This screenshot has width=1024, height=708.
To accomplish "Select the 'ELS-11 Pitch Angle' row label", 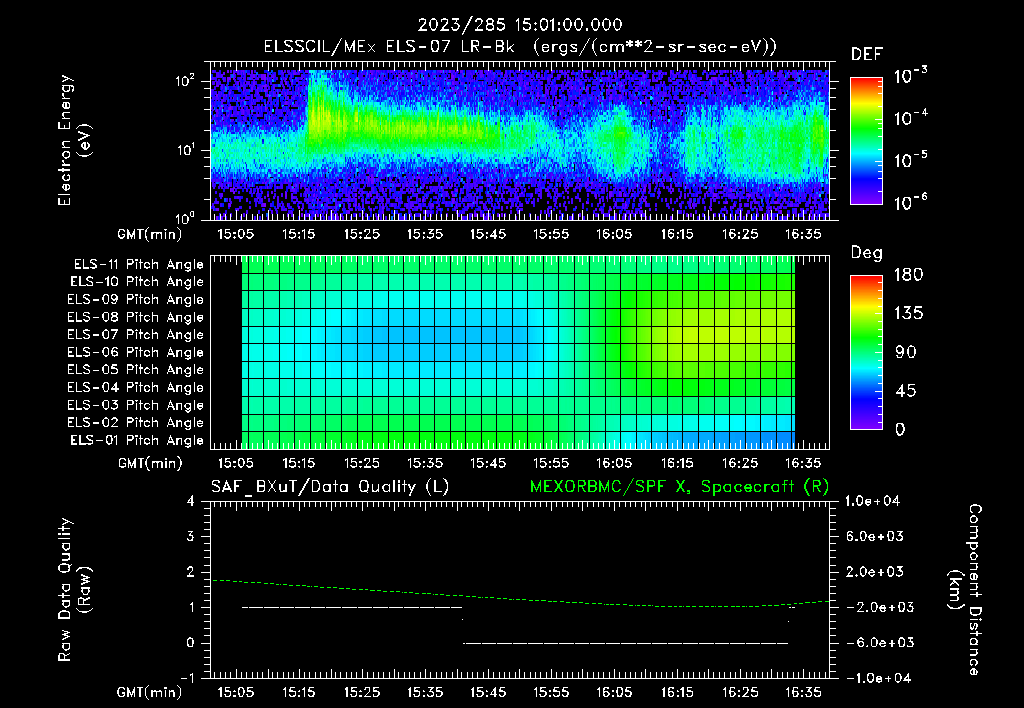I will (138, 265).
